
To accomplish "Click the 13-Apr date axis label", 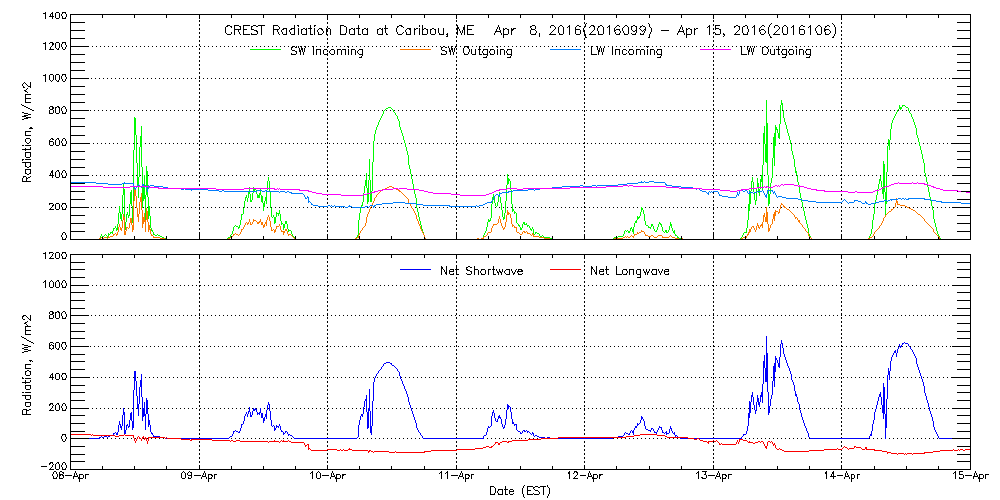I will pos(713,477).
